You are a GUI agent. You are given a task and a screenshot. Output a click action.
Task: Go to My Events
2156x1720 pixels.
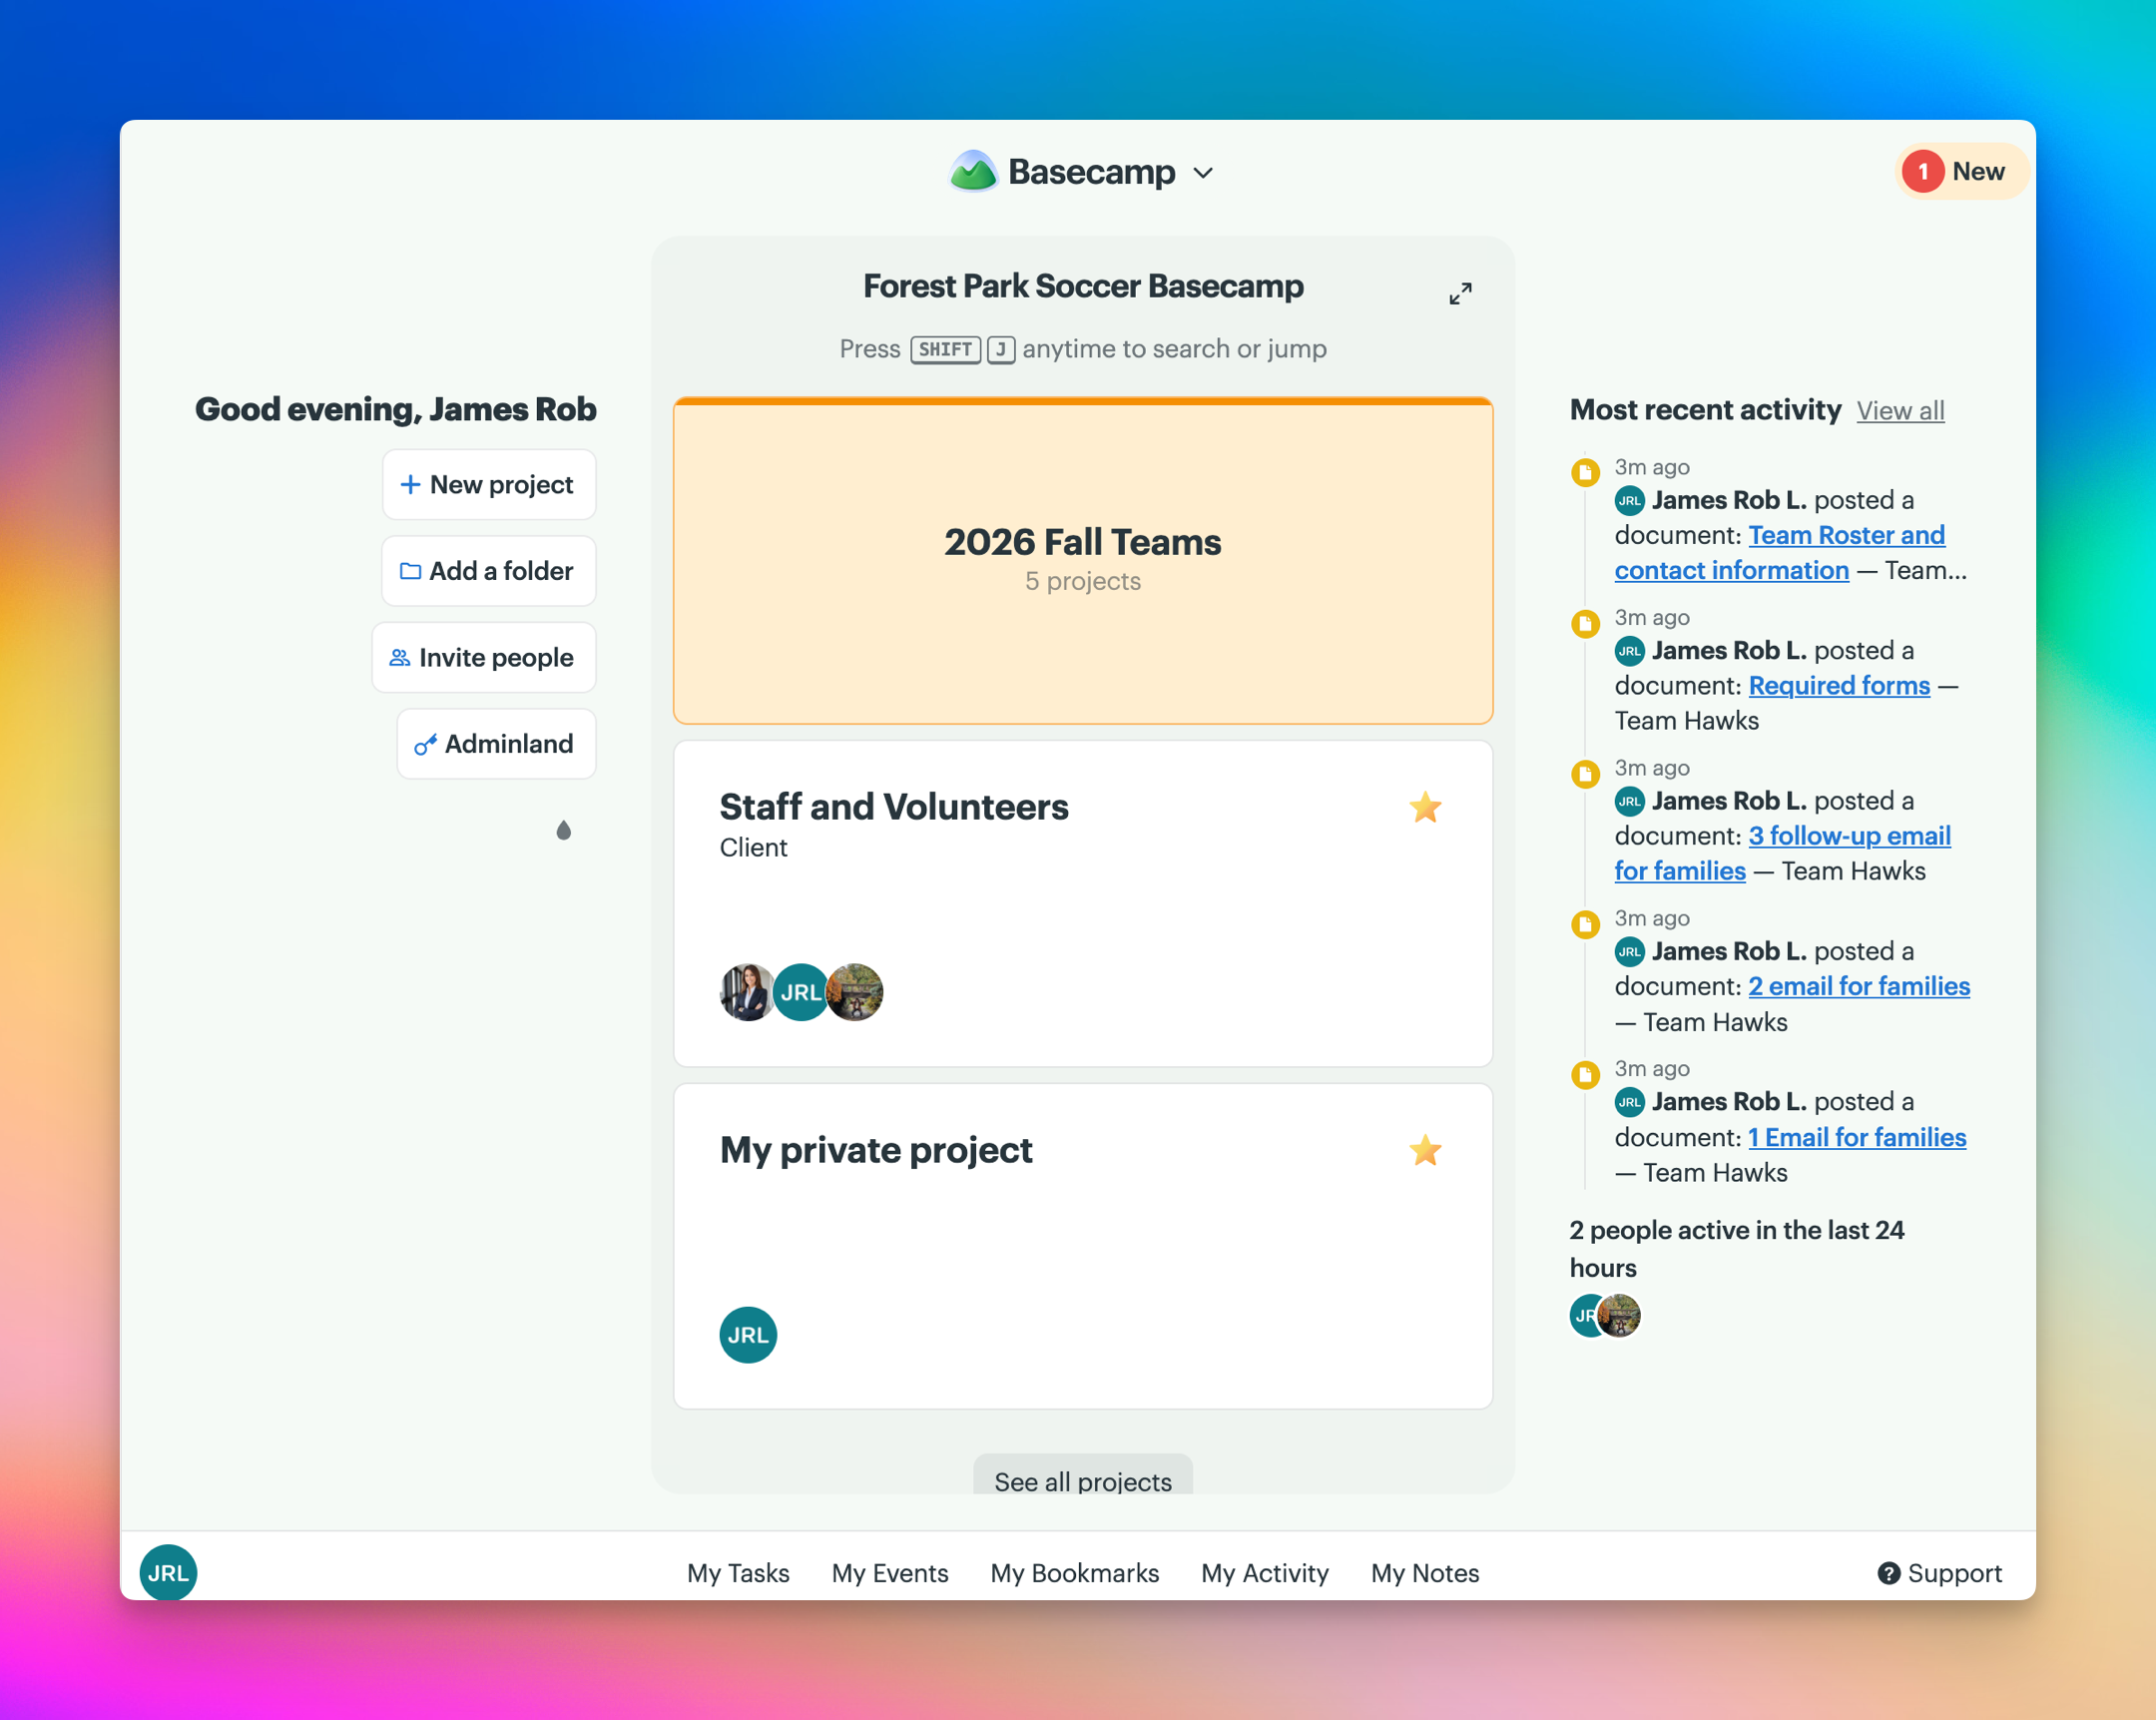coord(890,1573)
